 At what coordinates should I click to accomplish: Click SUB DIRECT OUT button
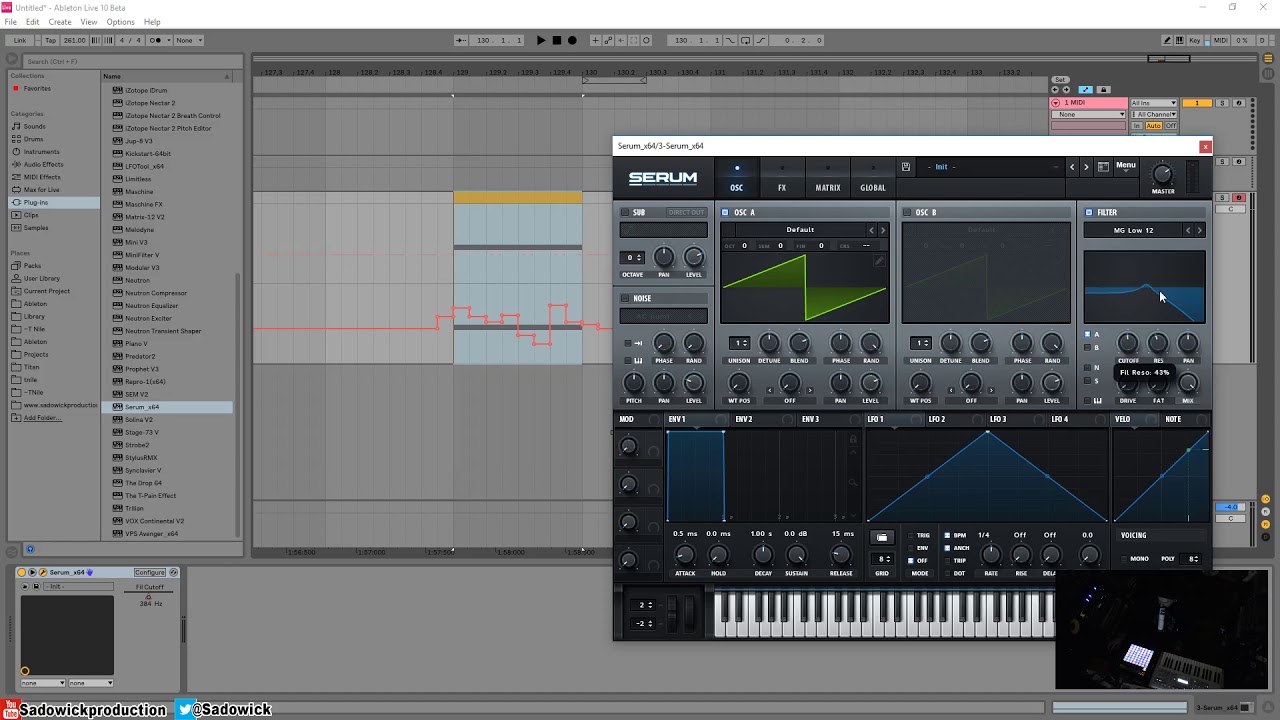coord(686,212)
